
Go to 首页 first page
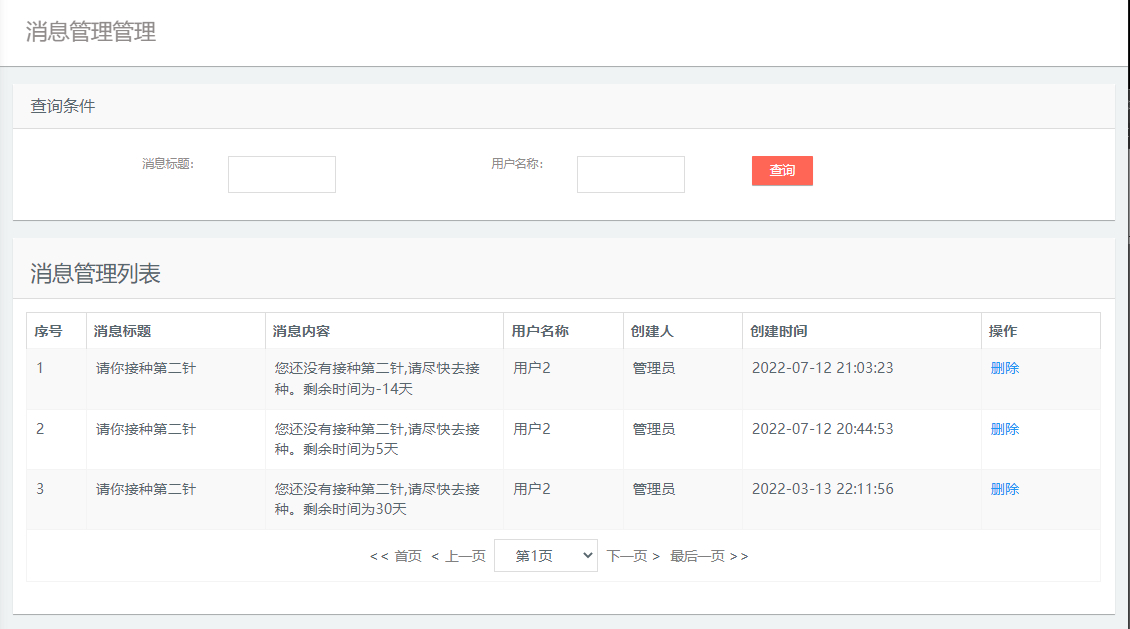click(x=395, y=555)
